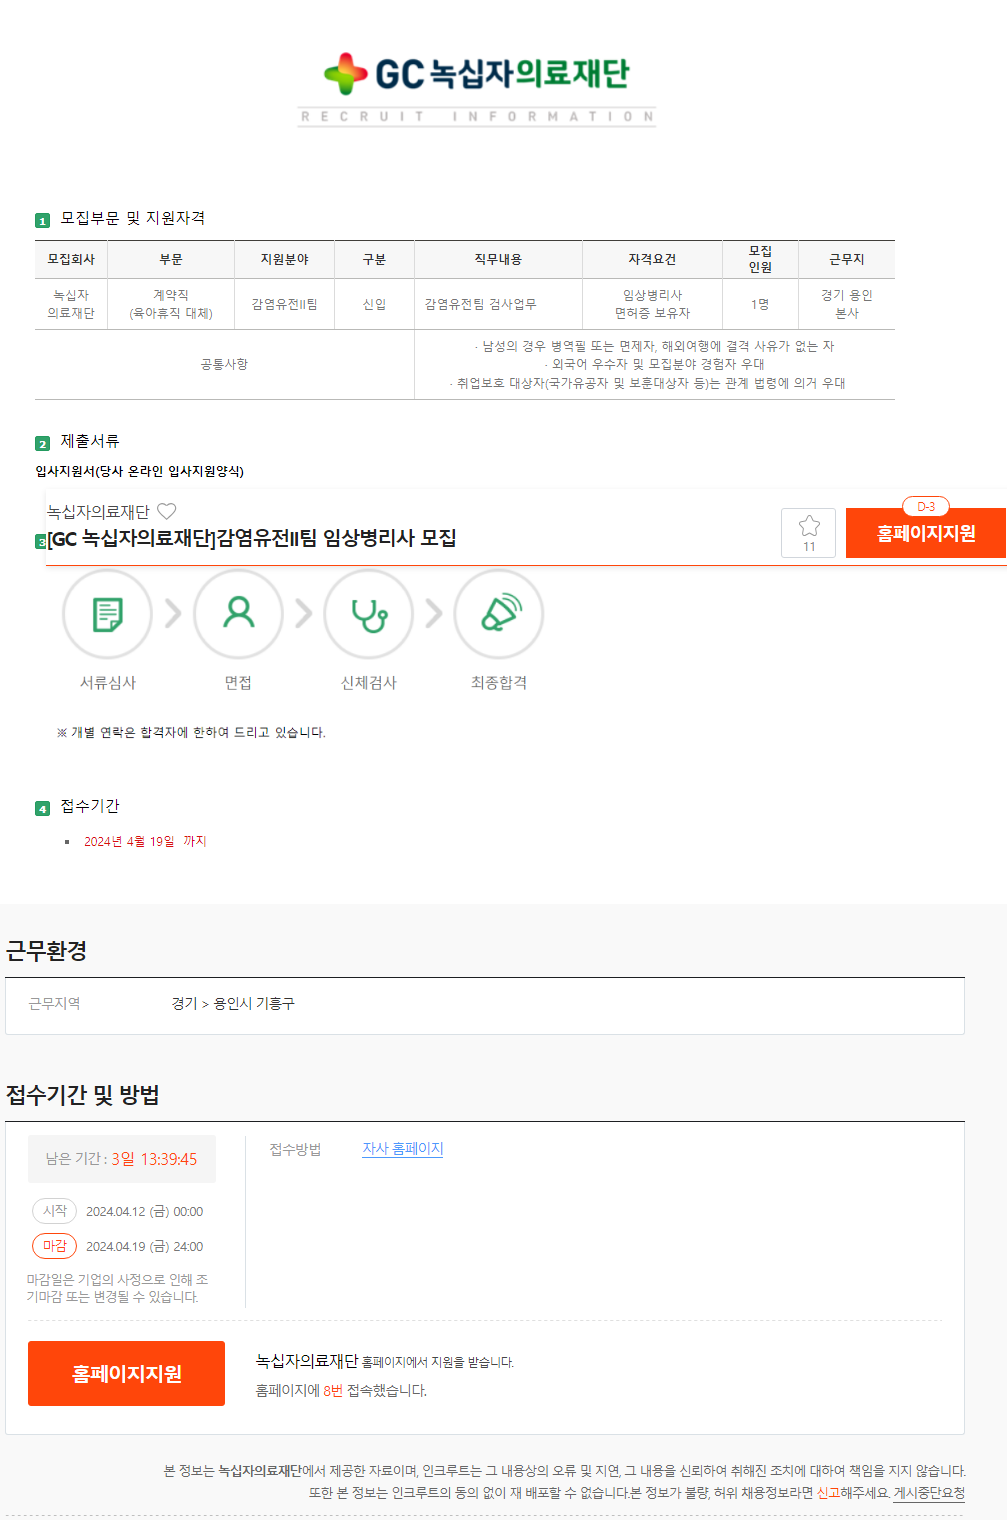Click the red 마감 badge
This screenshot has height=1520, width=1007.
[x=54, y=1246]
